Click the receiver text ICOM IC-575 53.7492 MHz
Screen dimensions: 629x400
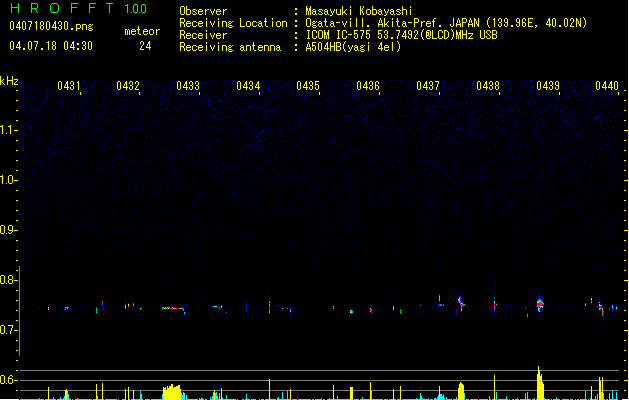pyautogui.click(x=402, y=35)
